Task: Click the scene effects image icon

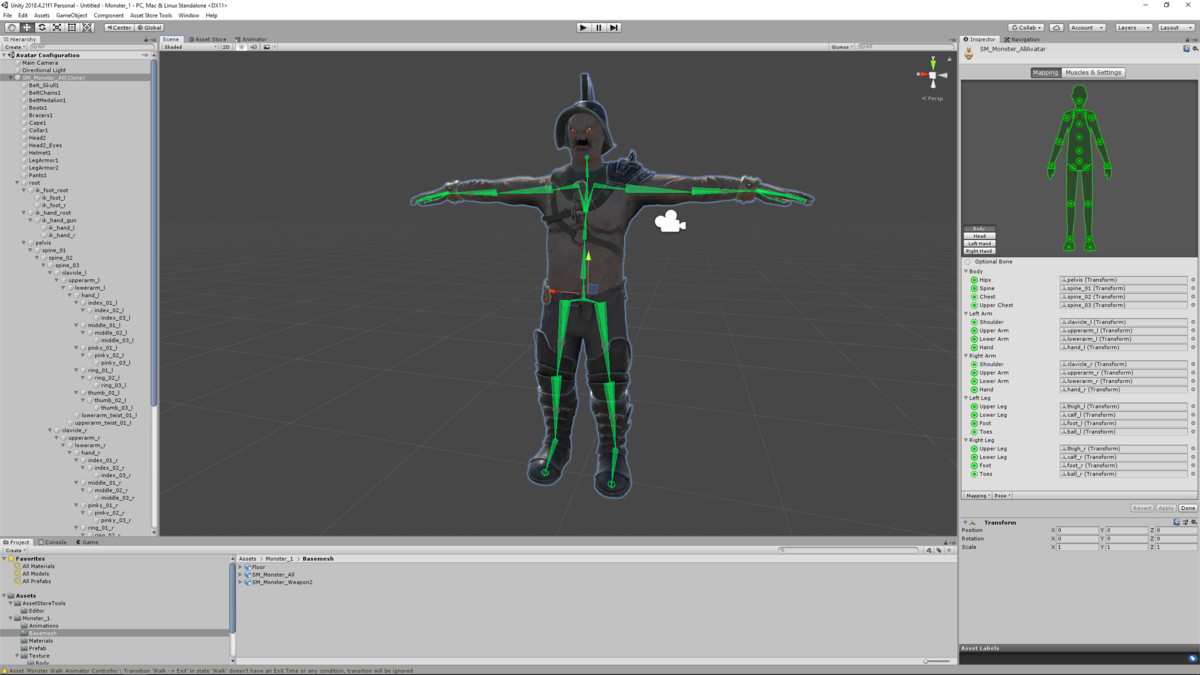Action: click(x=265, y=47)
